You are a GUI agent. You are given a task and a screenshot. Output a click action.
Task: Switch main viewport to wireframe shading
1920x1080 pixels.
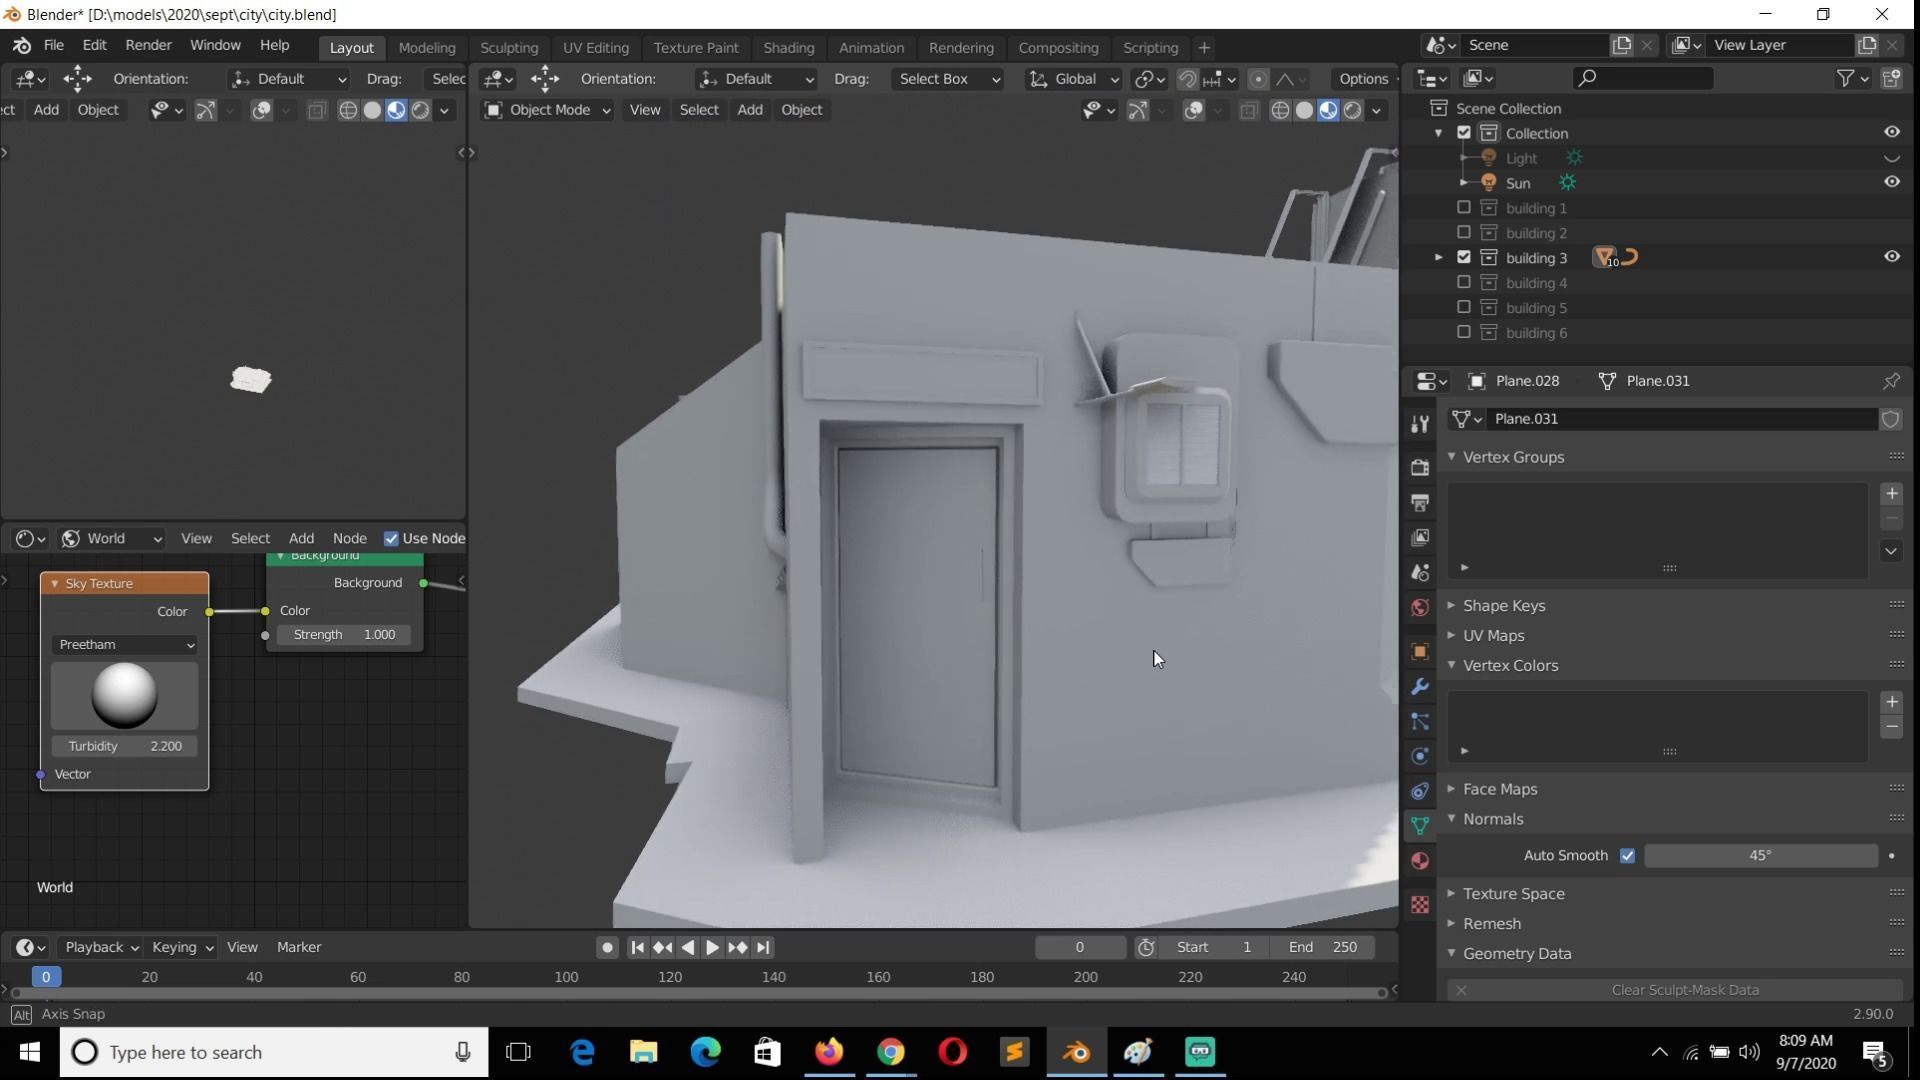pyautogui.click(x=1280, y=111)
